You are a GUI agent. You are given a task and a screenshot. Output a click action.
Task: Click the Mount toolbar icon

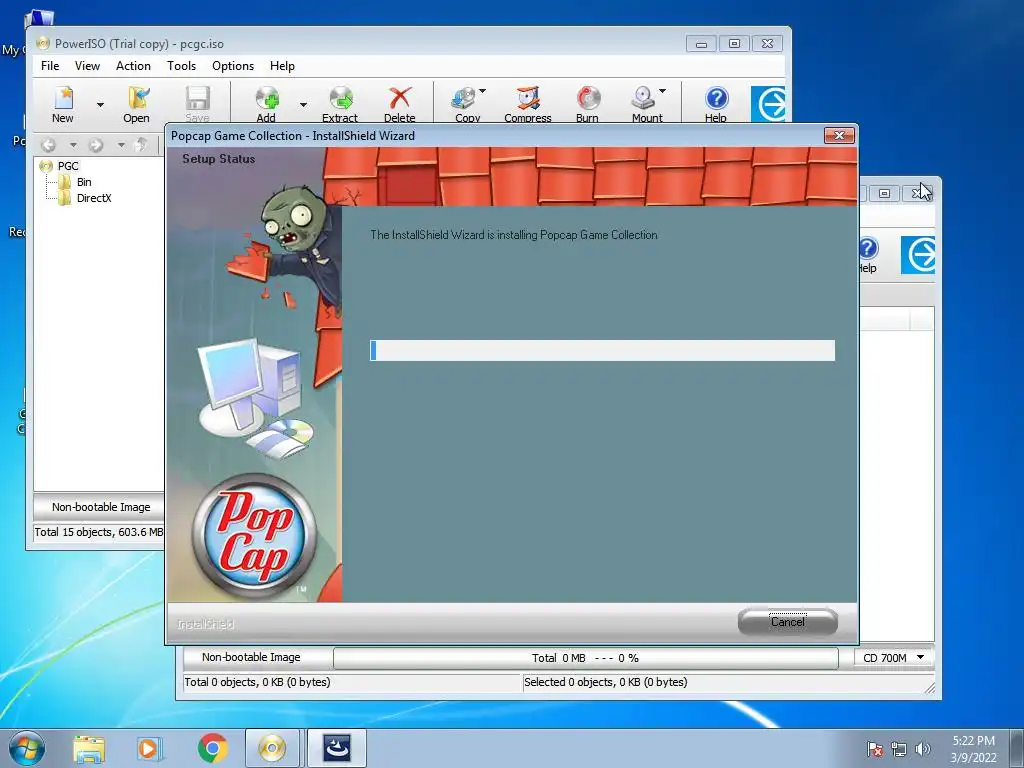point(645,104)
